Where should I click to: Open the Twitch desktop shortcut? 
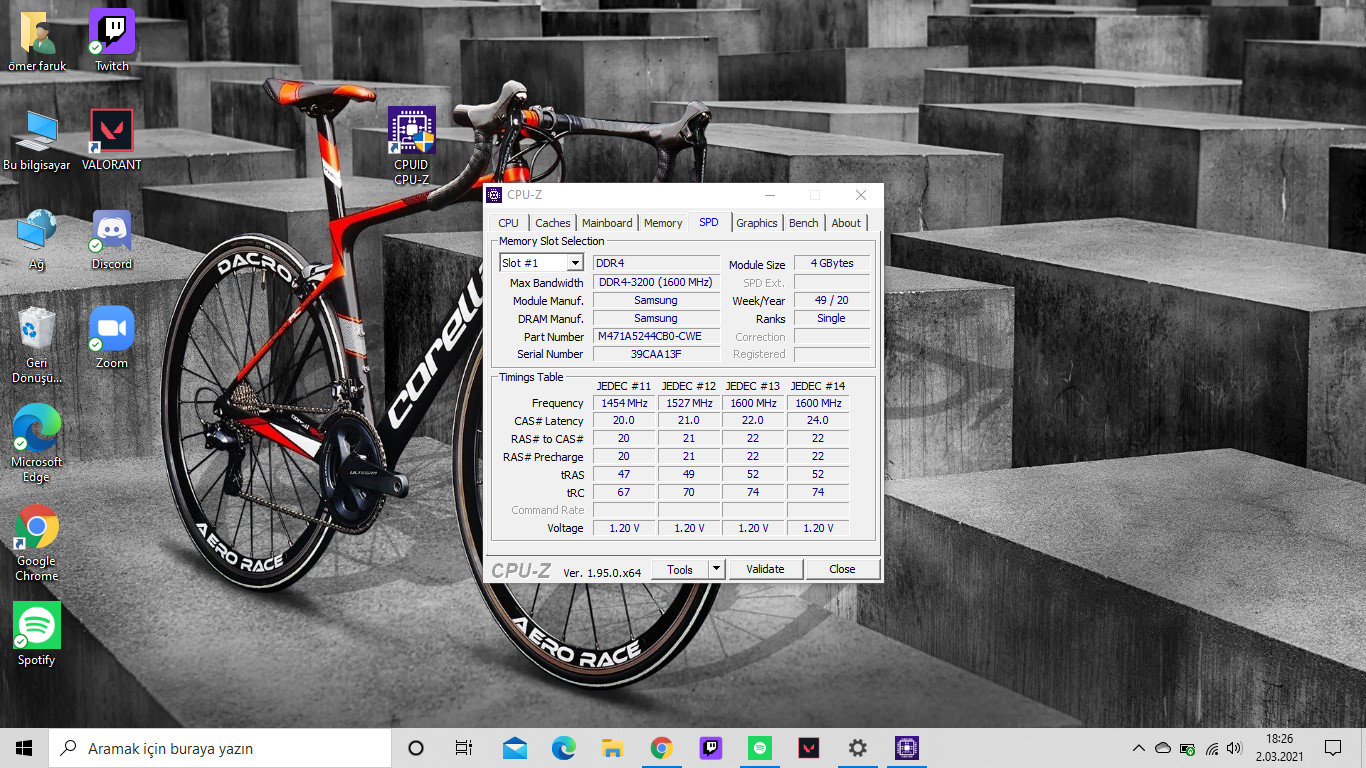pos(112,40)
